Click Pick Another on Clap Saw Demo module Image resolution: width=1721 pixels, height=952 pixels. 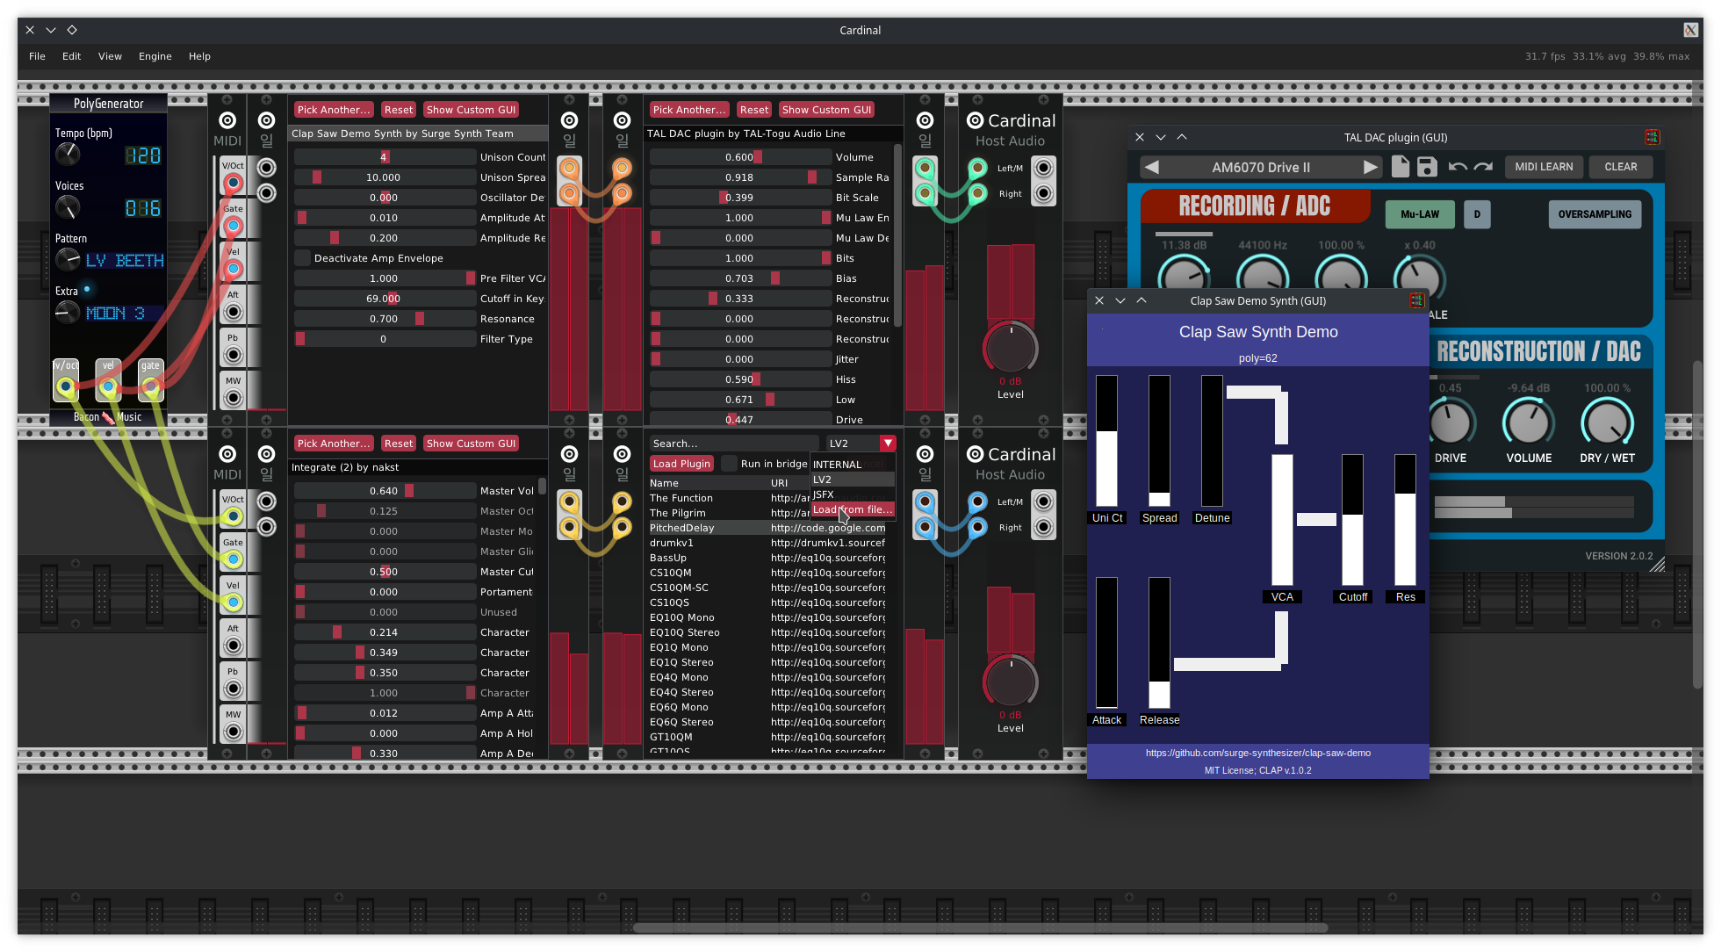pyautogui.click(x=334, y=110)
